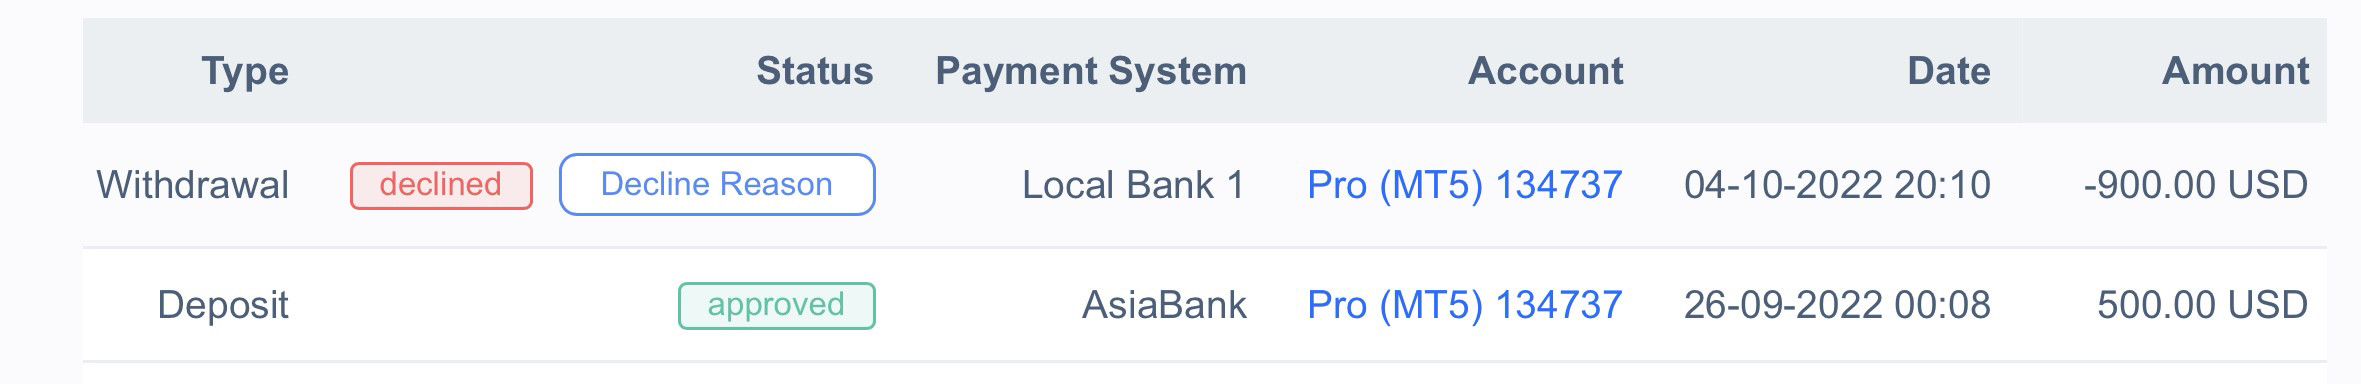Click the 500.00 USD amount
This screenshot has width=2361, height=384.
[2203, 305]
